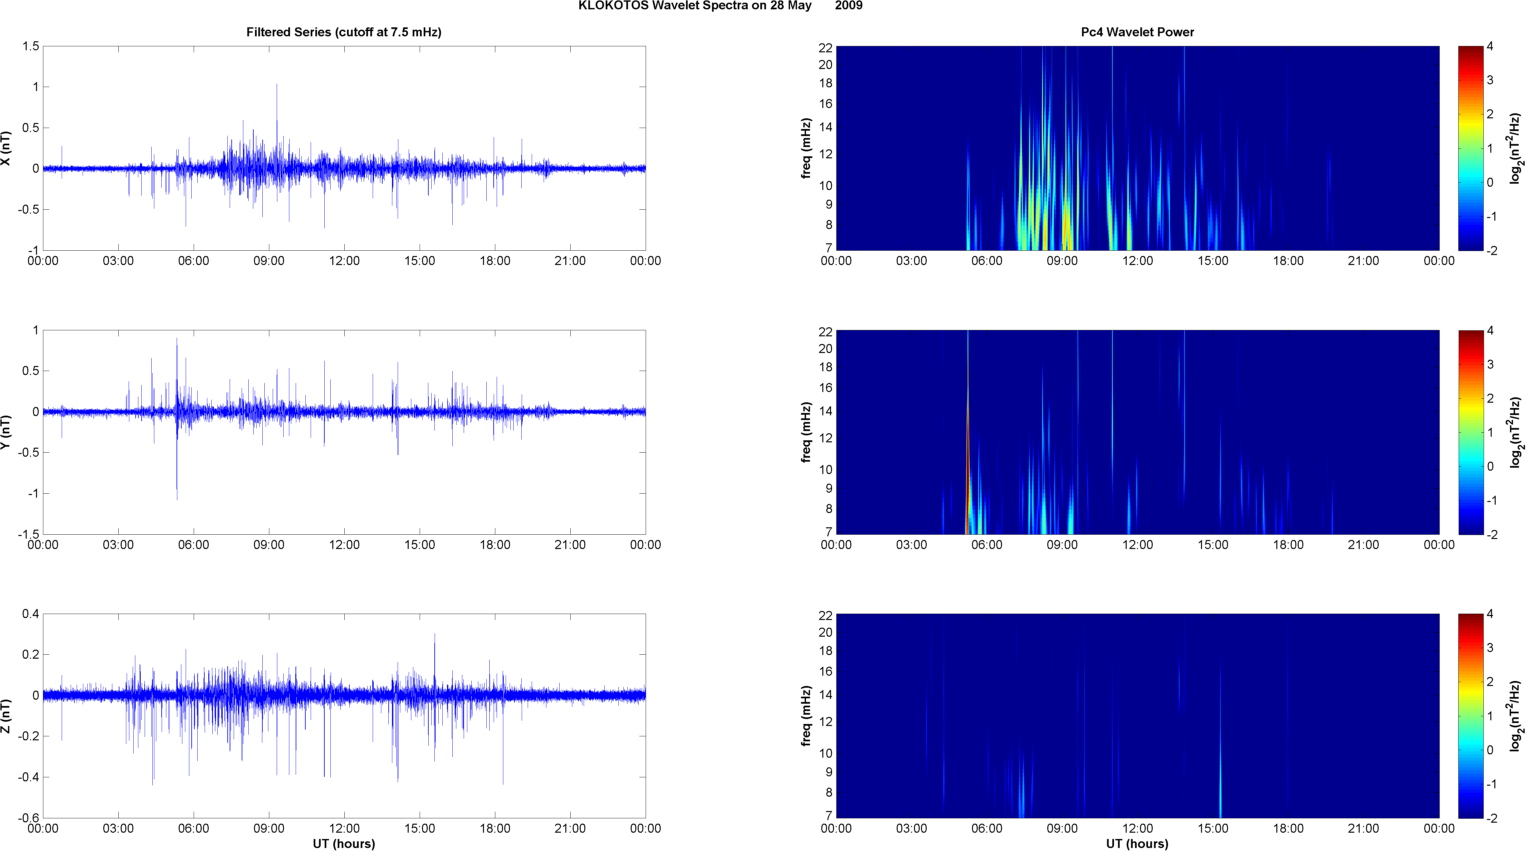Click "UT (hours)" under the Z time series

coord(344,844)
